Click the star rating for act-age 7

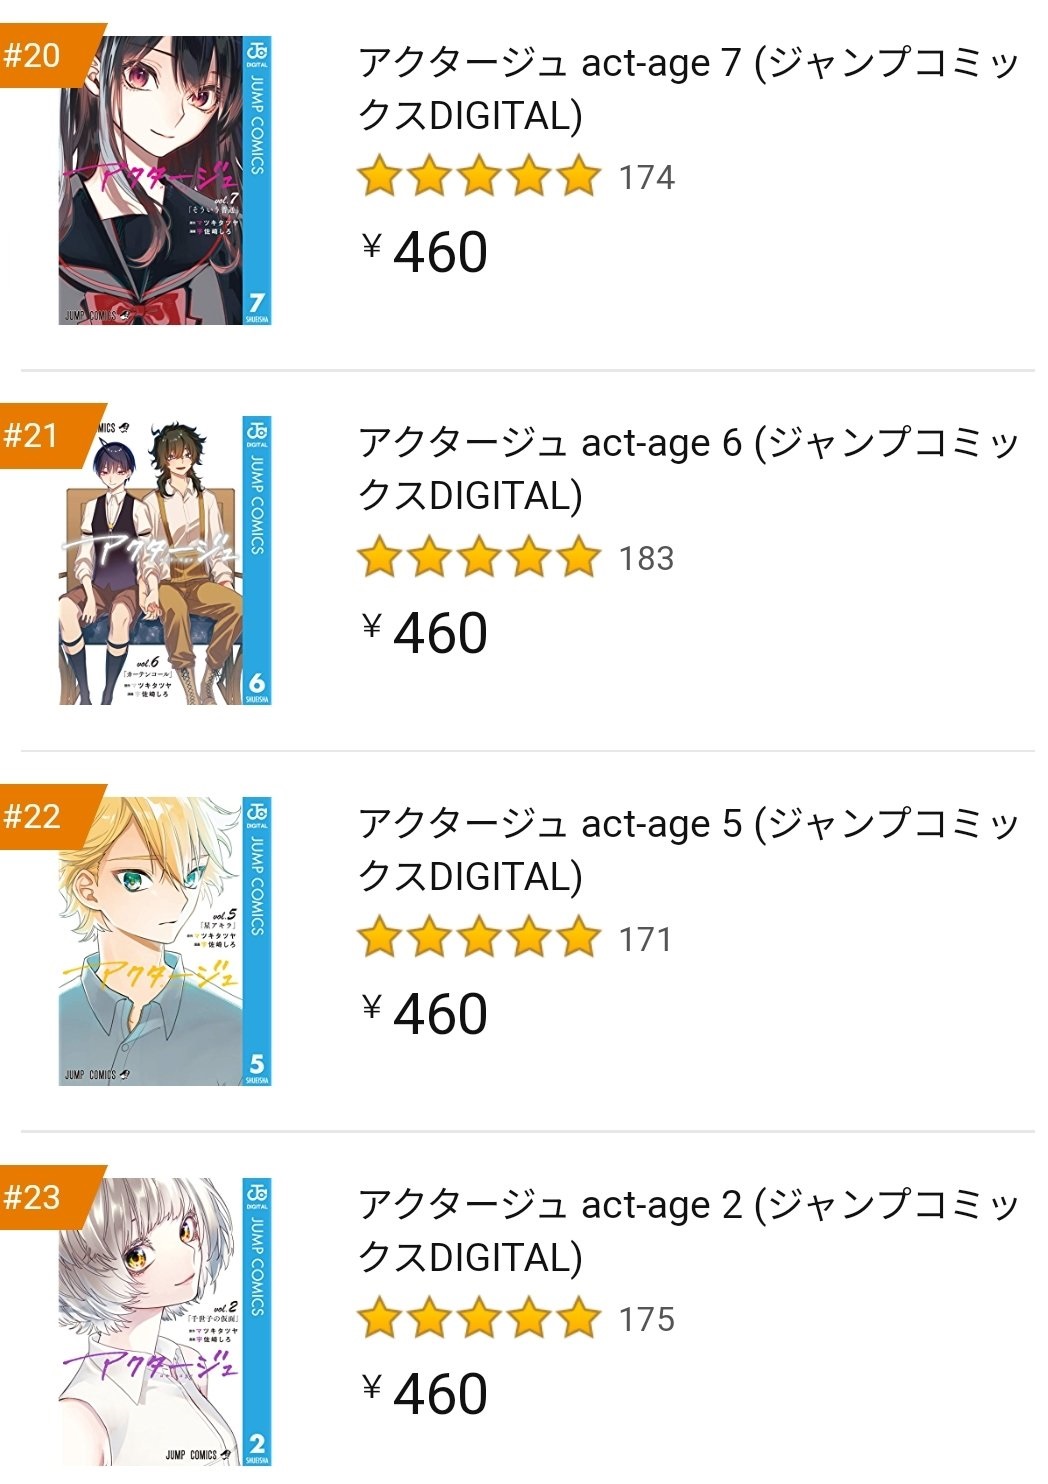[479, 177]
